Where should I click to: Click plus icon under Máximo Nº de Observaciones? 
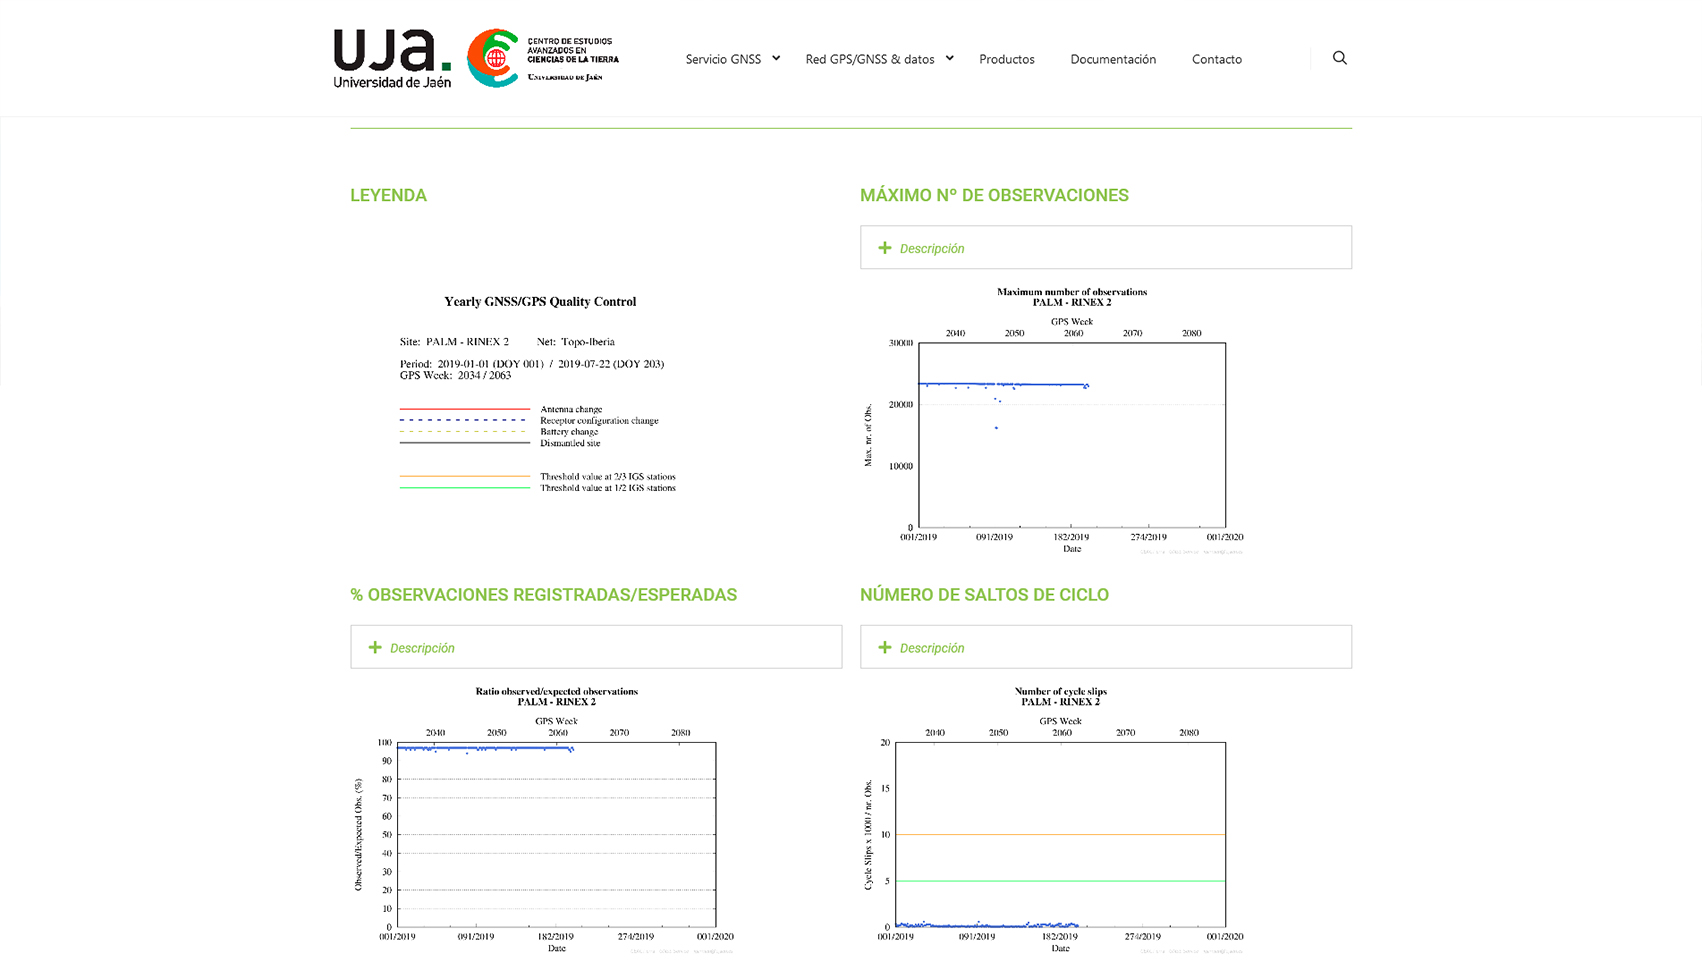click(884, 248)
